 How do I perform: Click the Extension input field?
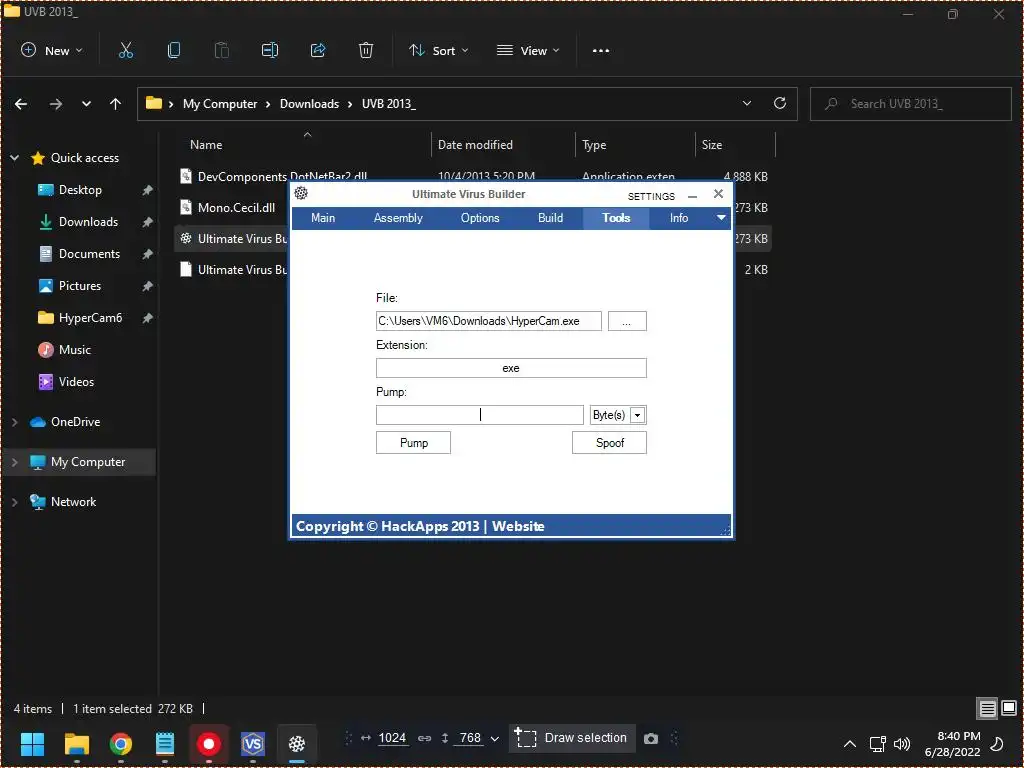[x=511, y=368]
